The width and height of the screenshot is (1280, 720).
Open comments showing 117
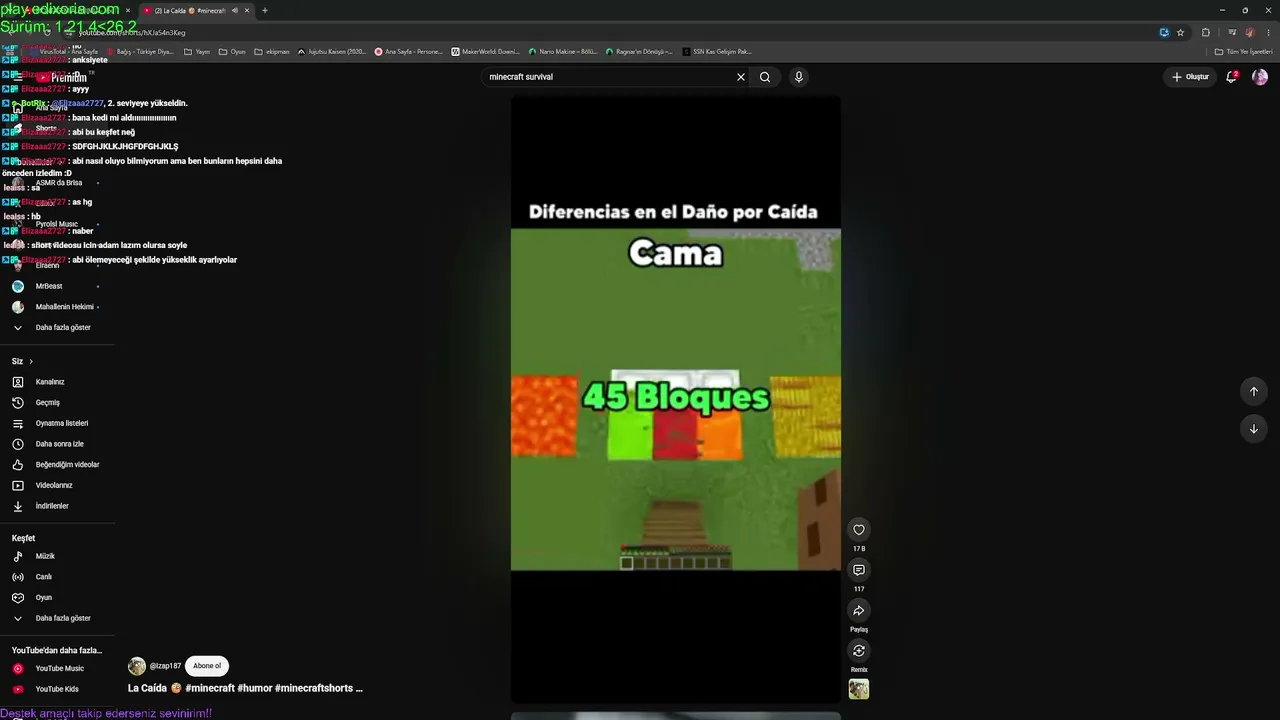coord(858,570)
